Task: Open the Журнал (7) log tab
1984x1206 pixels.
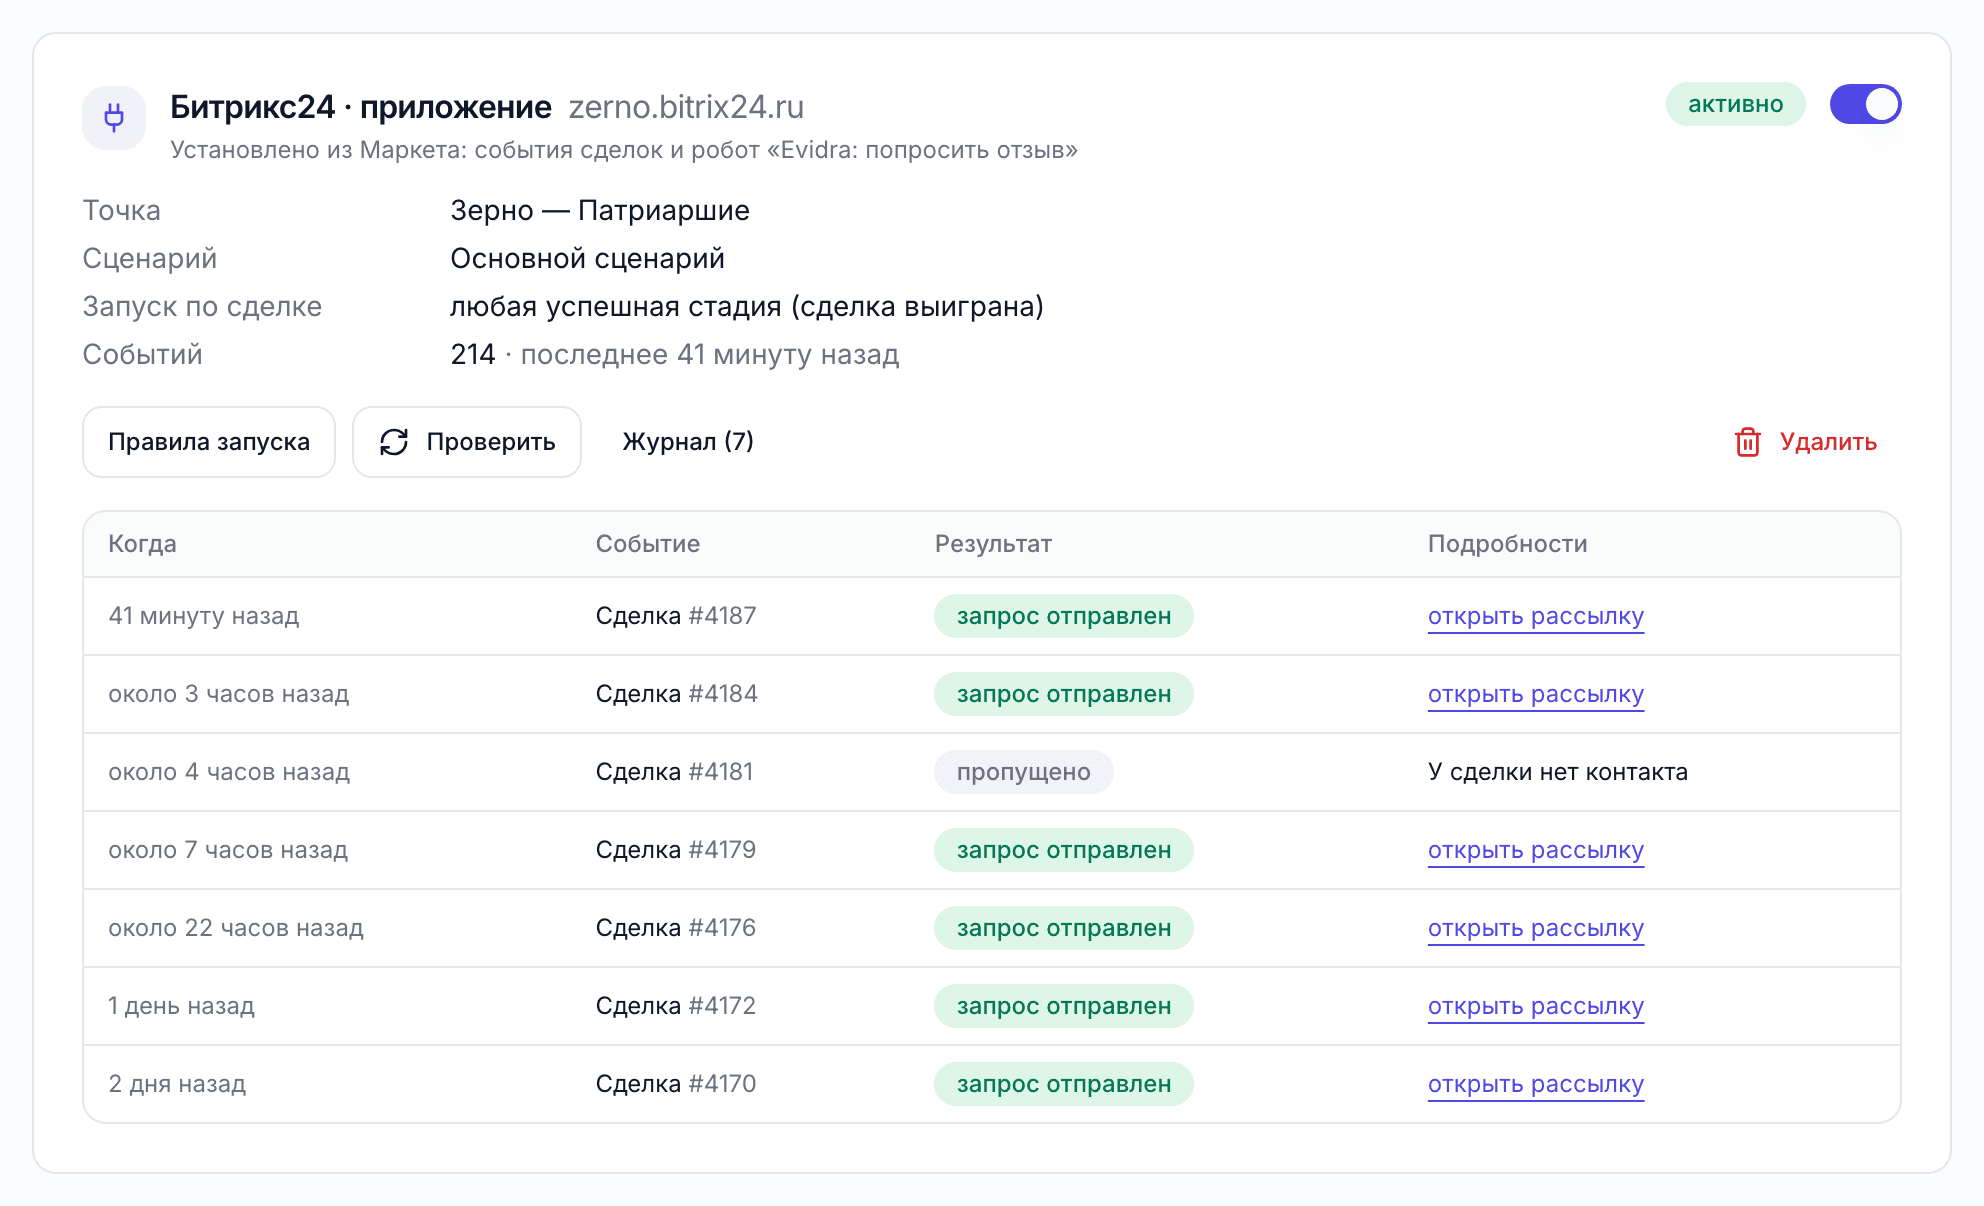Action: pyautogui.click(x=688, y=442)
